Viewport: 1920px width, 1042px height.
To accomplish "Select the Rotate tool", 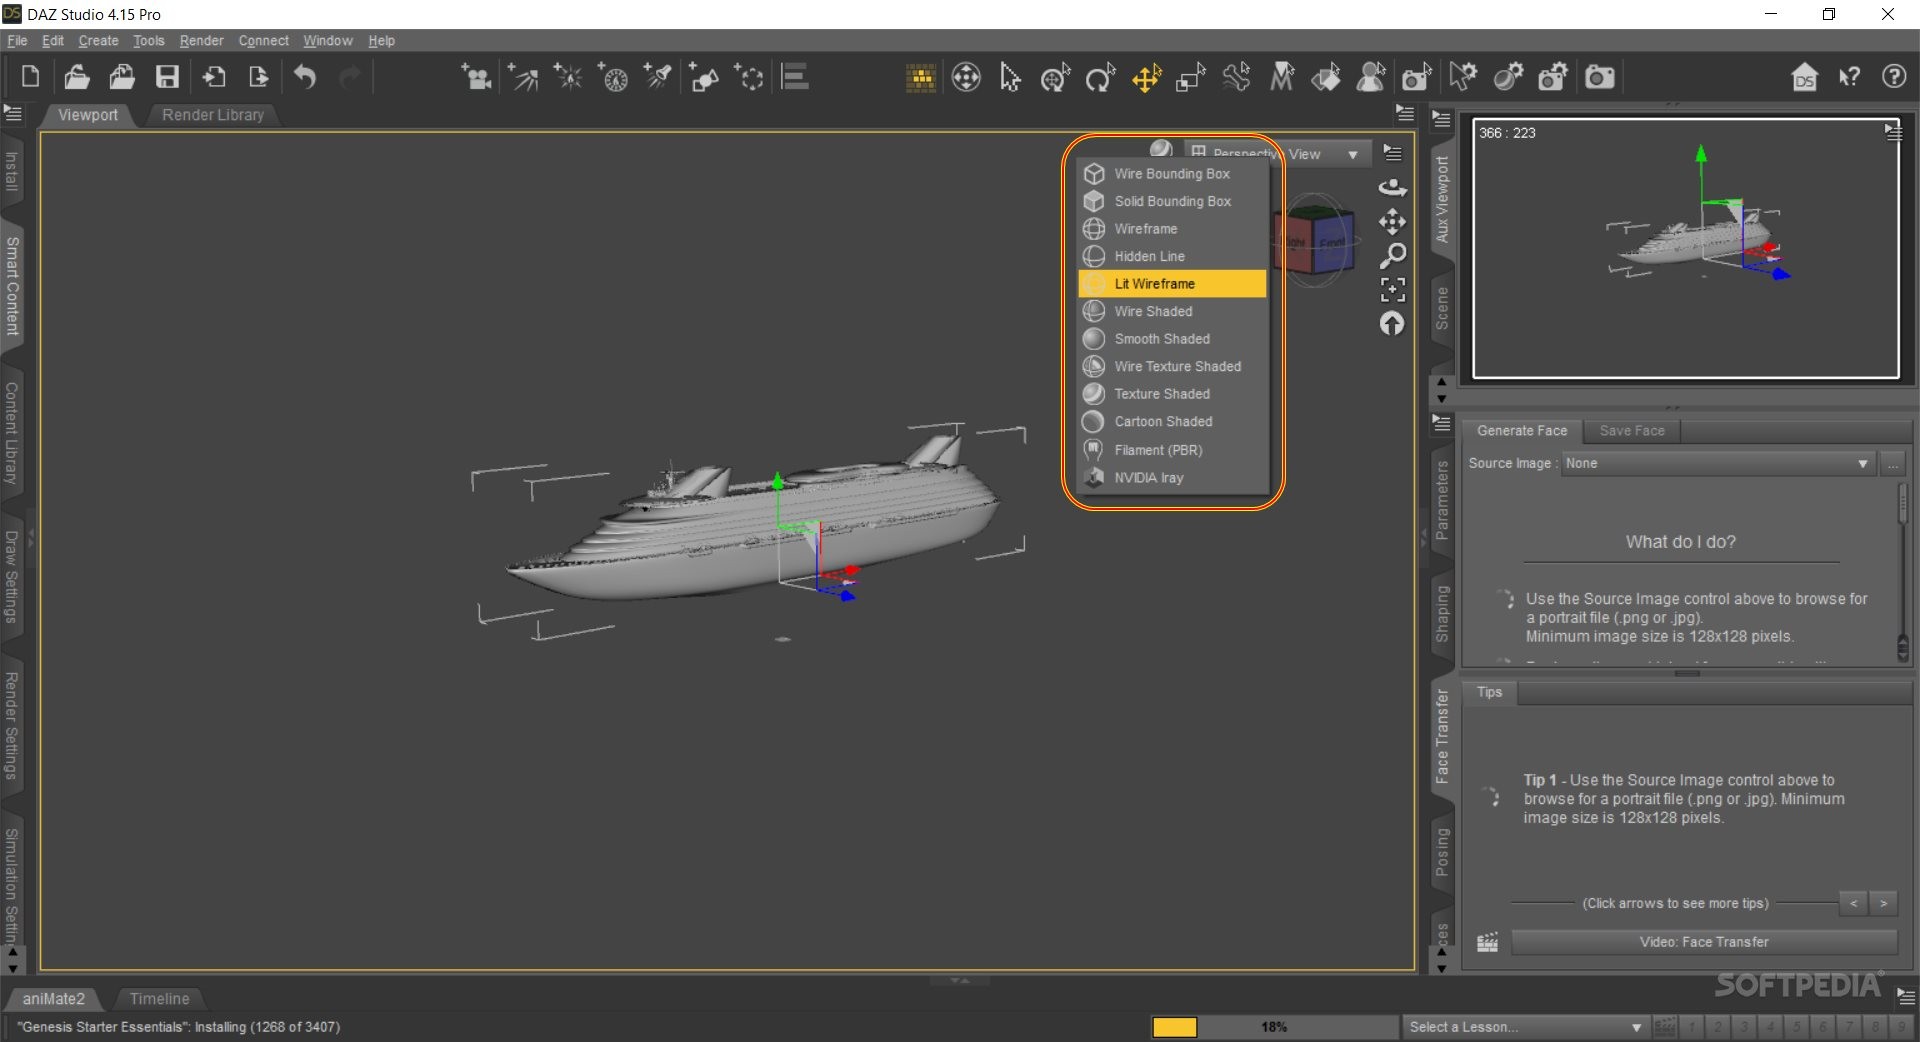I will click(x=1100, y=77).
